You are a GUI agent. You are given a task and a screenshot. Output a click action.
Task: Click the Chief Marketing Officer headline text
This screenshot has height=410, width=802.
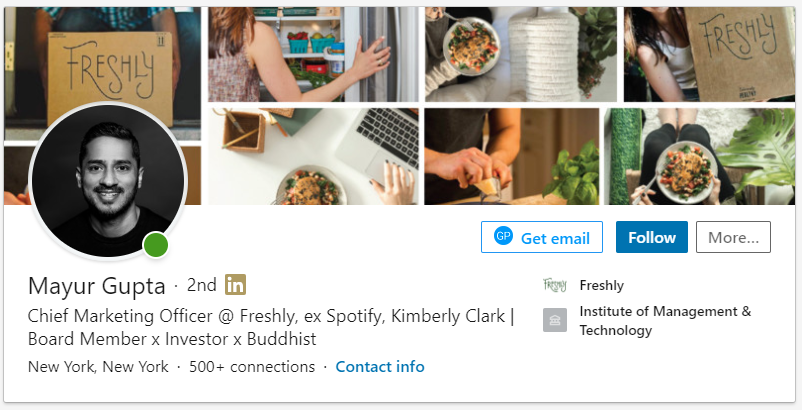point(271,327)
